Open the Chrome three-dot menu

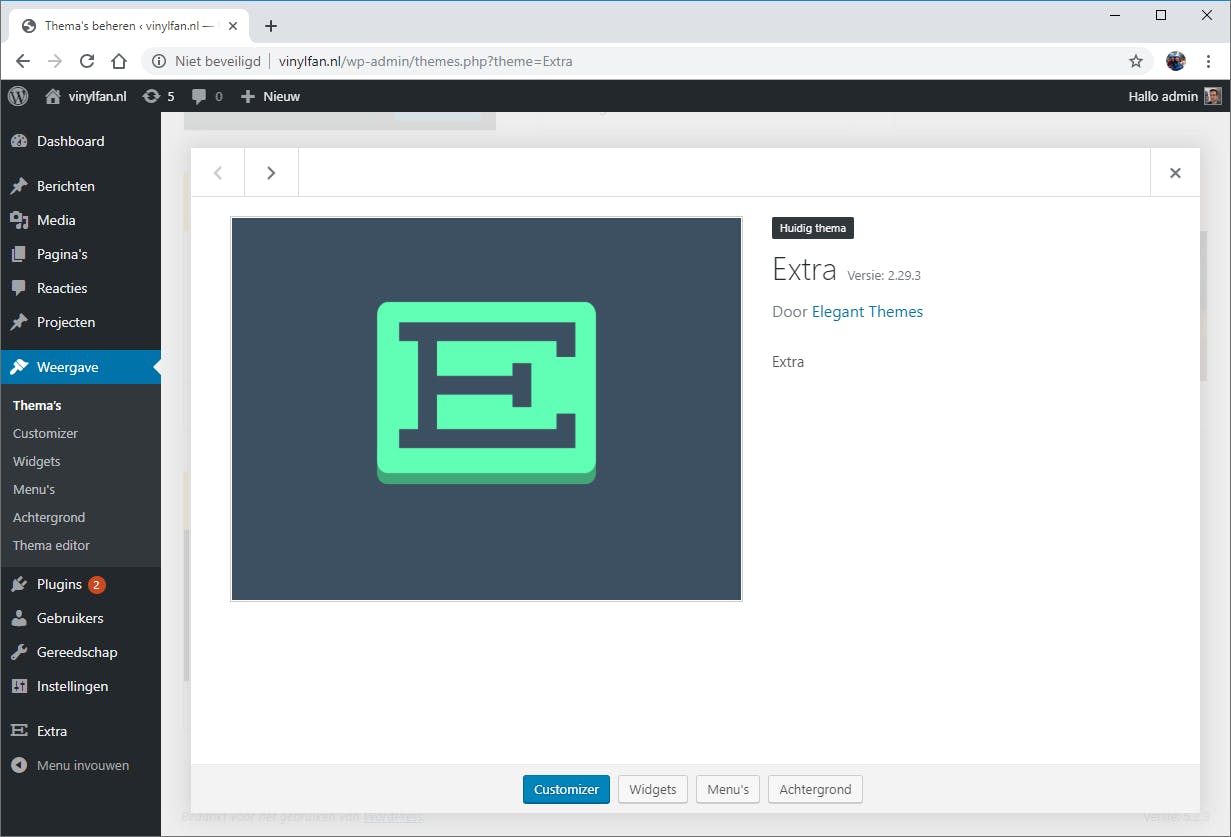[x=1209, y=61]
